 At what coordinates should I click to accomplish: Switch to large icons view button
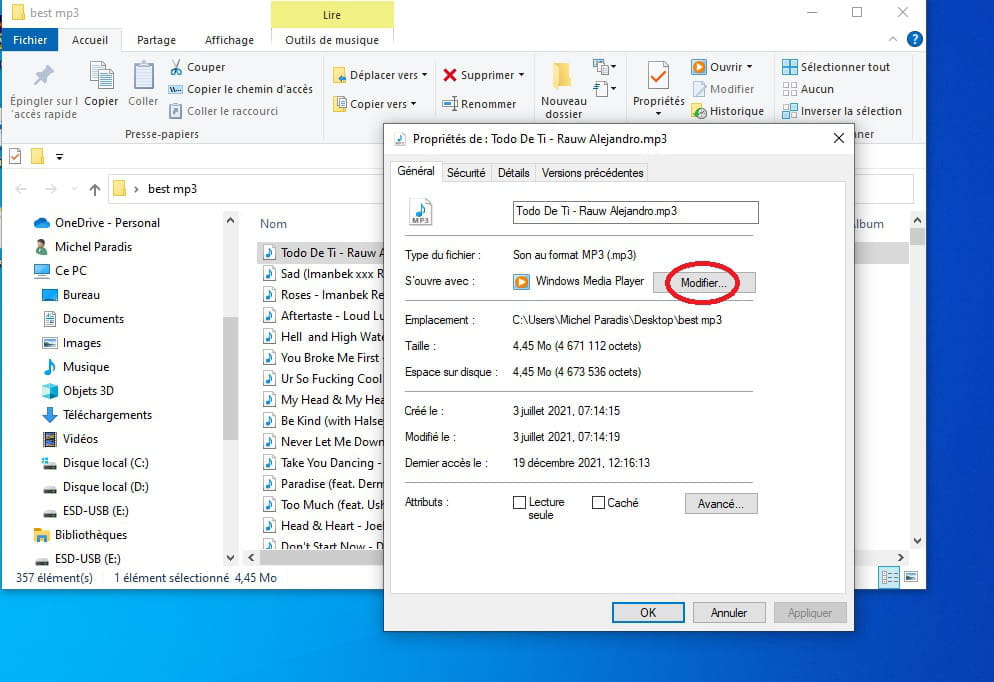[x=911, y=577]
